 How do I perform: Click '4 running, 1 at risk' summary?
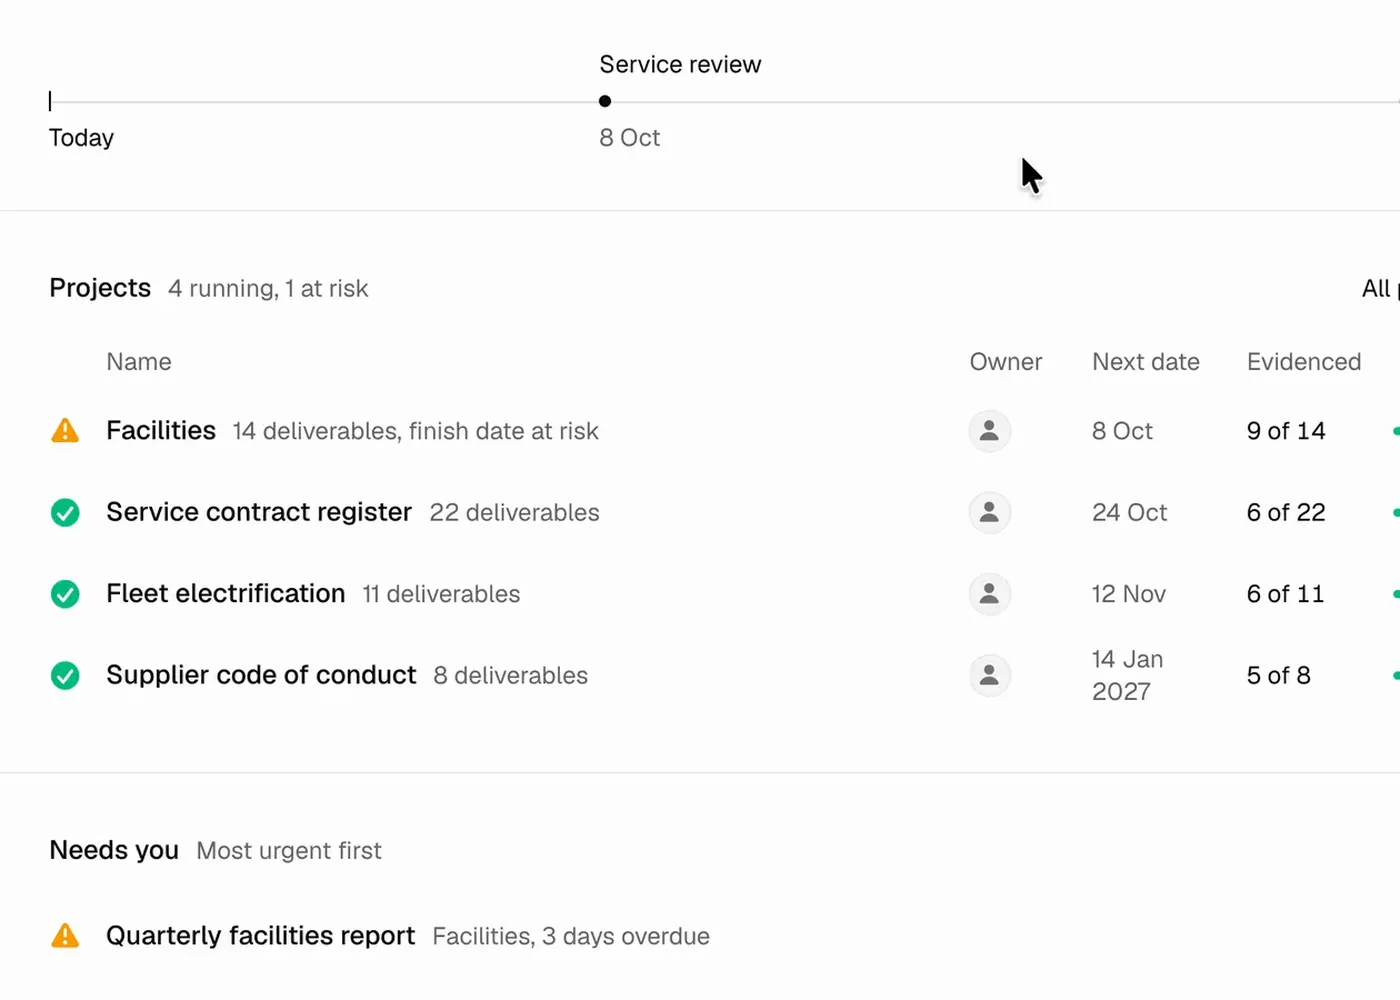tap(268, 289)
